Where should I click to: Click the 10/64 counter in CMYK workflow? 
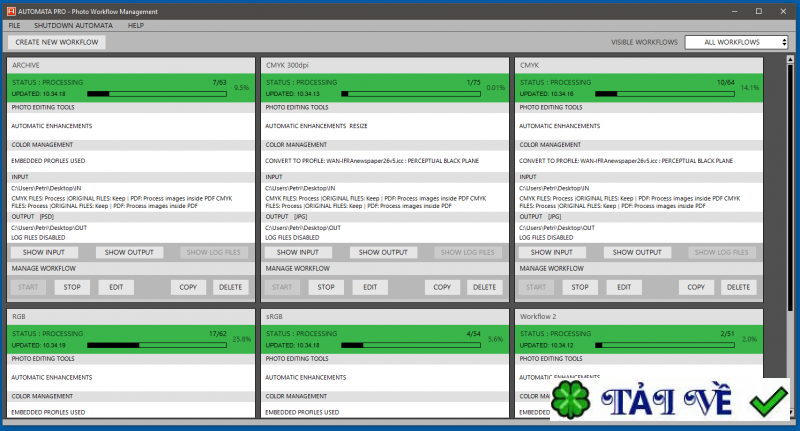coord(726,82)
